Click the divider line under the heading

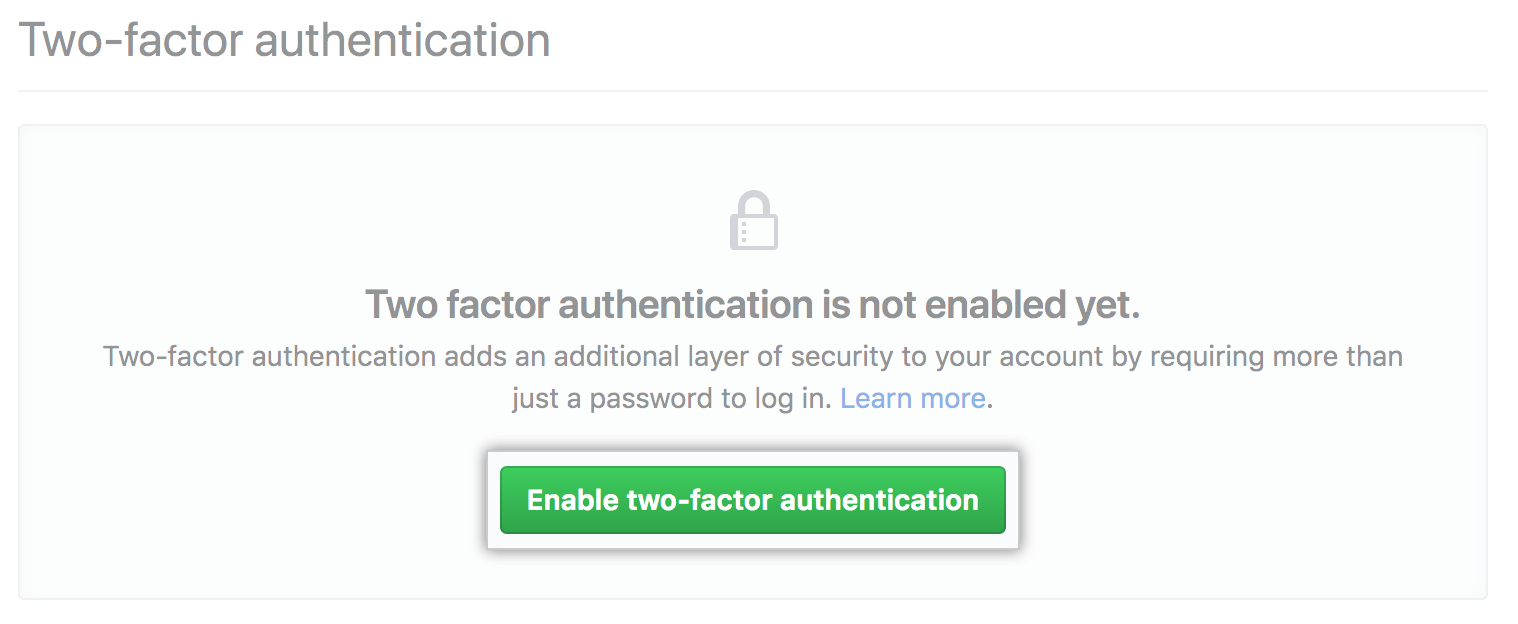755,88
